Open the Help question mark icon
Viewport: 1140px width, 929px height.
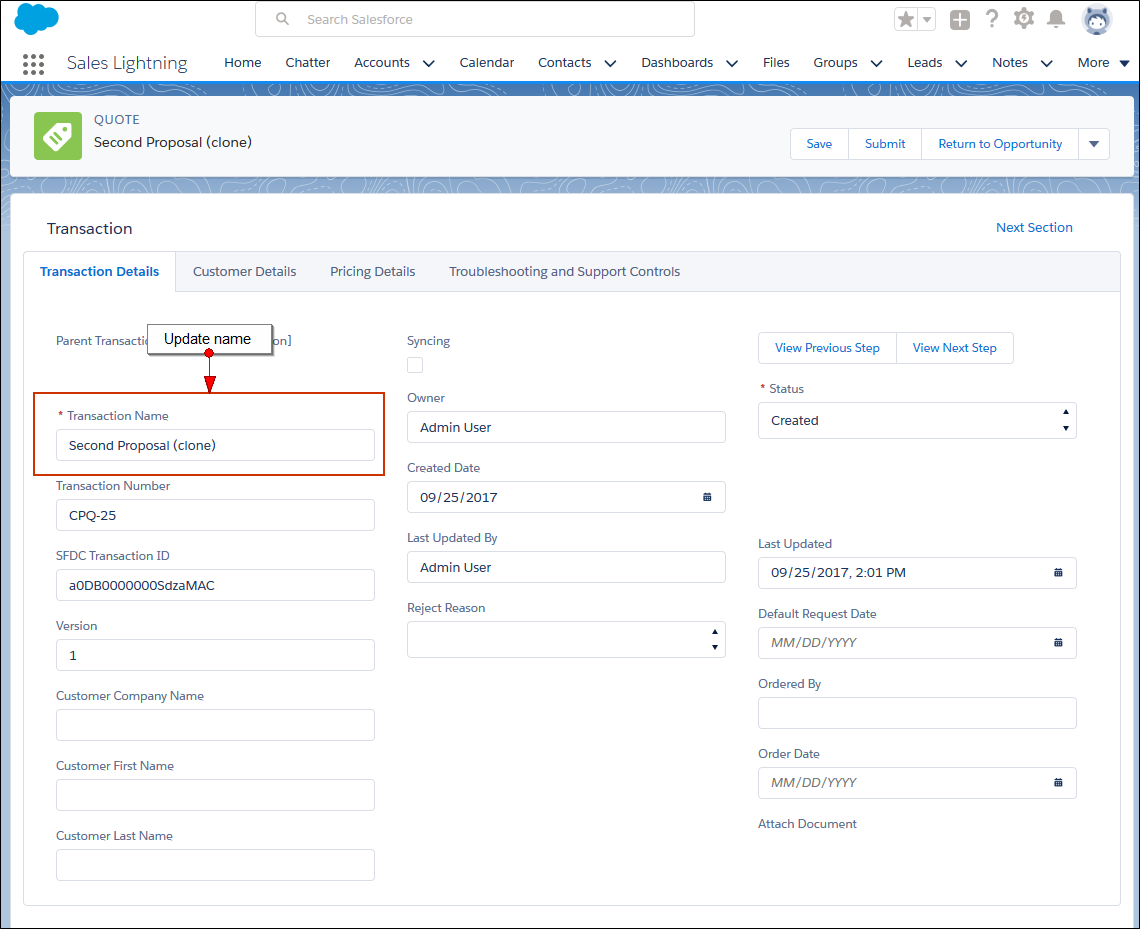tap(992, 19)
